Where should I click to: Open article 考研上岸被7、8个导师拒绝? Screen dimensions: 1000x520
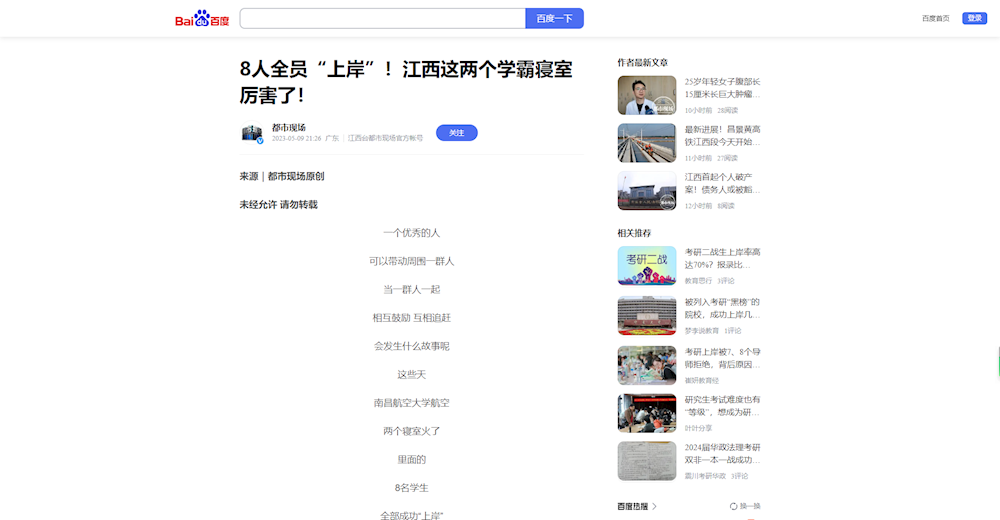pyautogui.click(x=722, y=358)
